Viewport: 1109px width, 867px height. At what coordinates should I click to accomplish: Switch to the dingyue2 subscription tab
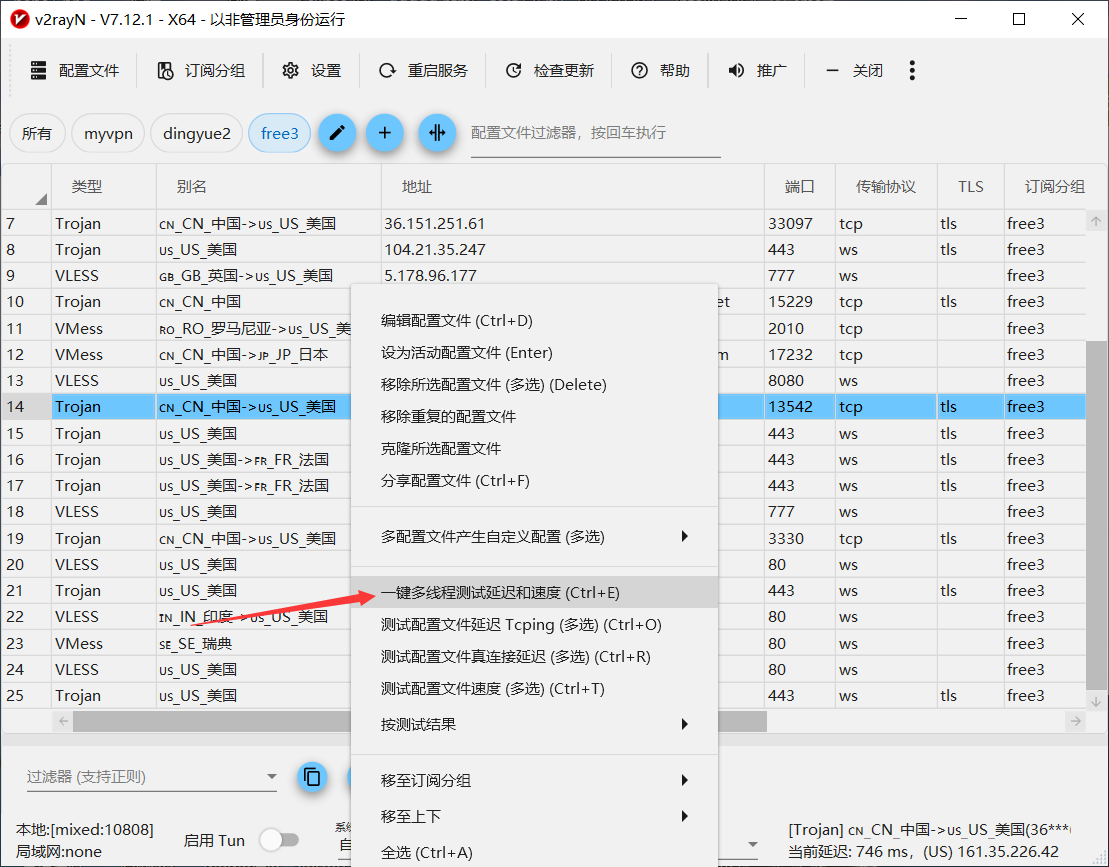point(197,133)
